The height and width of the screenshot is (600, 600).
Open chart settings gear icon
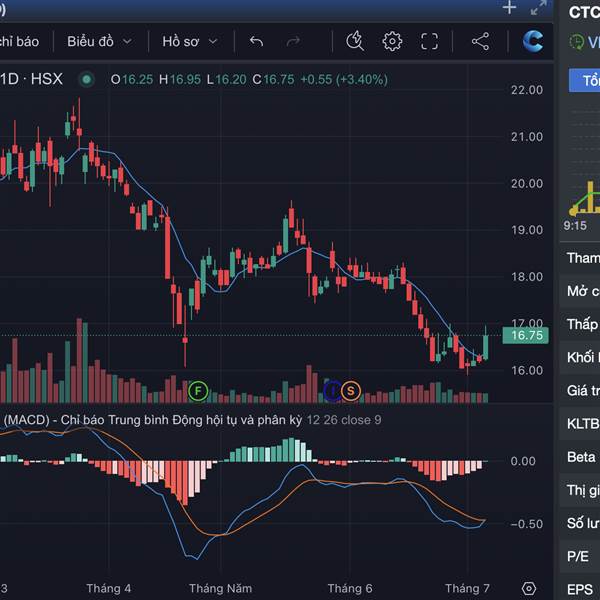click(392, 41)
